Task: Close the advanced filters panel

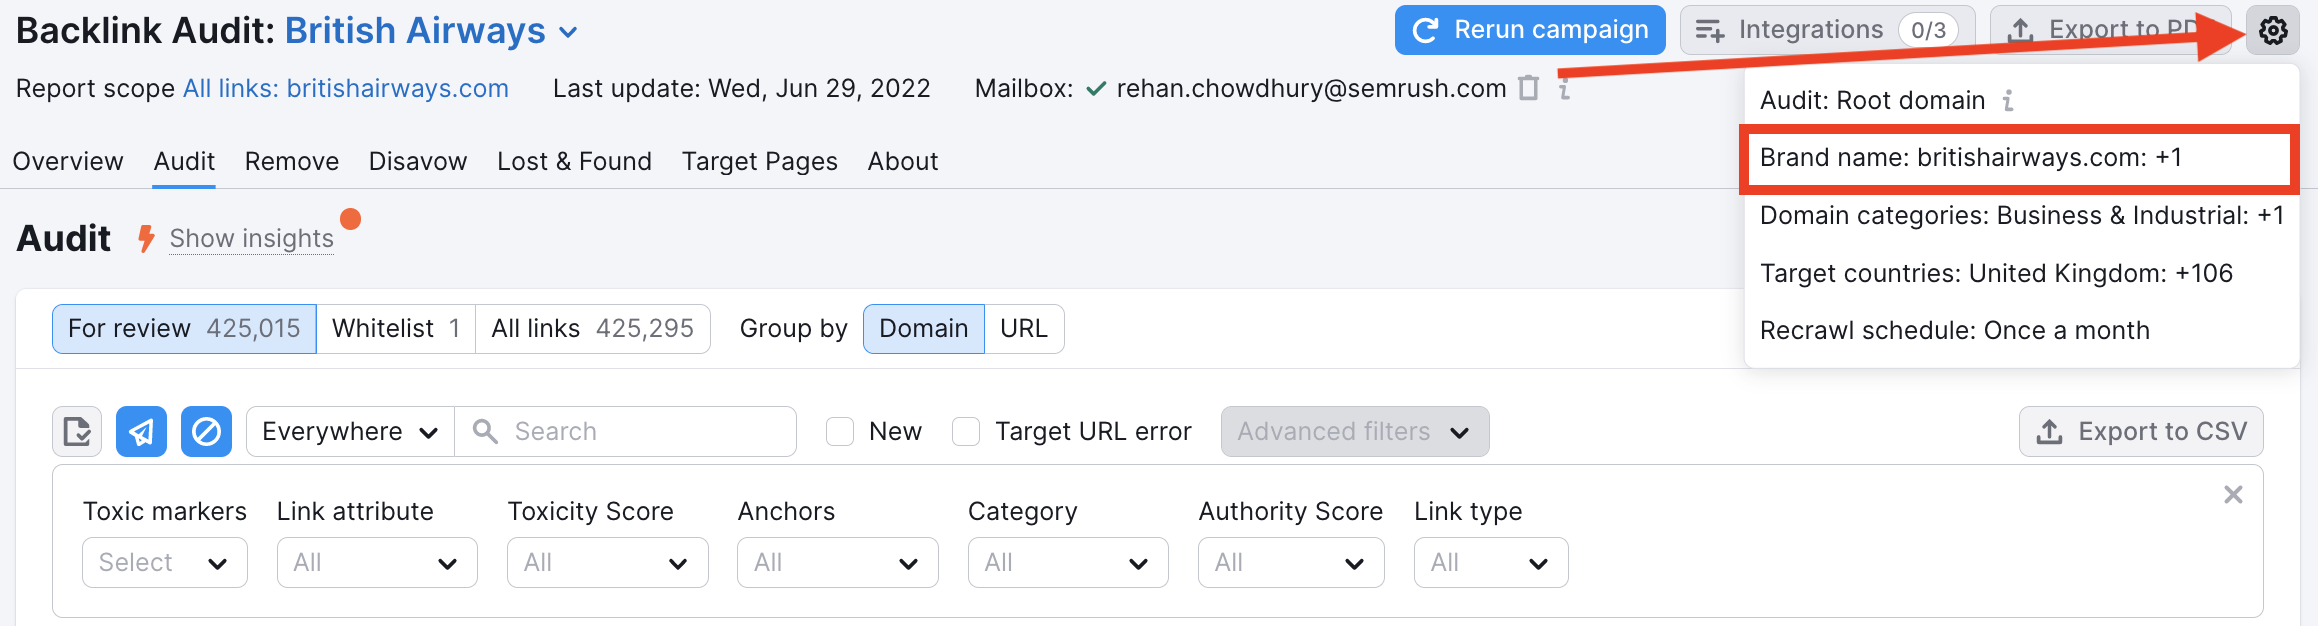Action: [x=2233, y=494]
